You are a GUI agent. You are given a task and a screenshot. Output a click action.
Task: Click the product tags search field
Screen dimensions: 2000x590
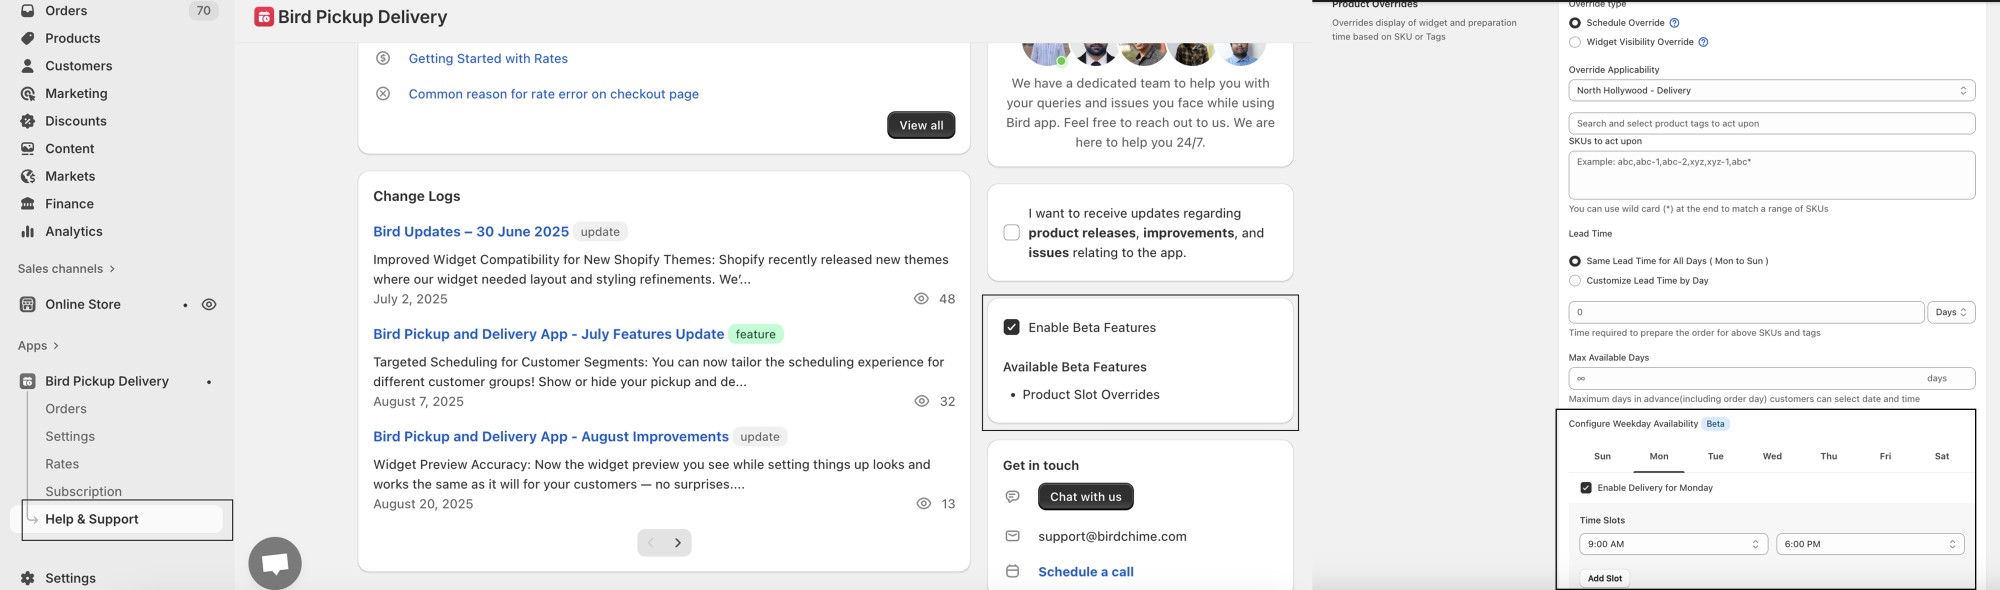pyautogui.click(x=1772, y=123)
